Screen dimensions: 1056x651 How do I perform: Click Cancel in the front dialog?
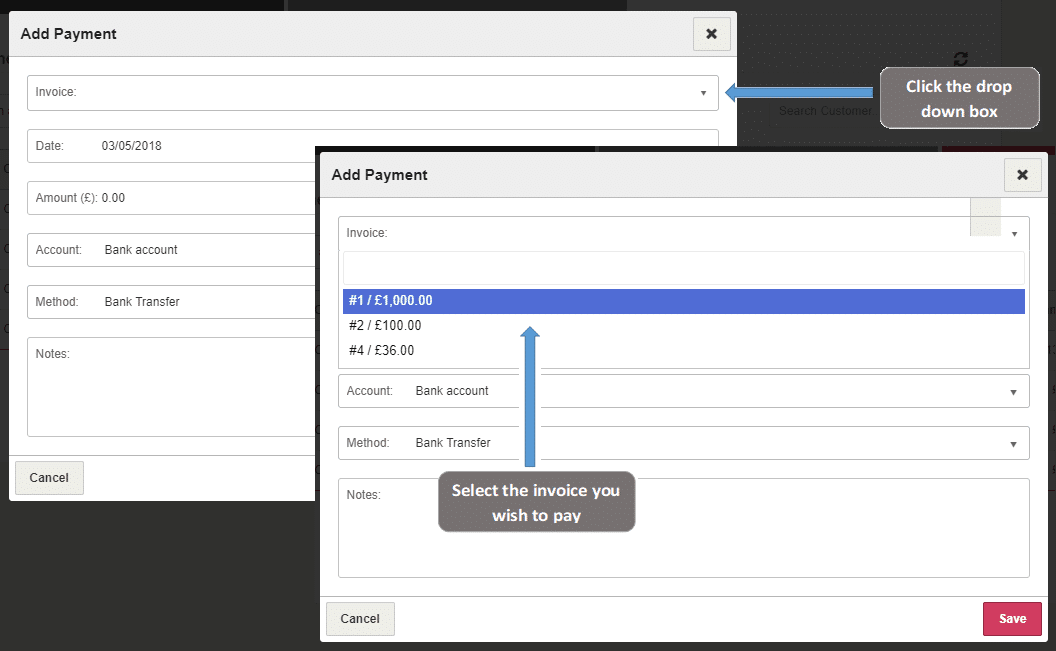tap(360, 619)
